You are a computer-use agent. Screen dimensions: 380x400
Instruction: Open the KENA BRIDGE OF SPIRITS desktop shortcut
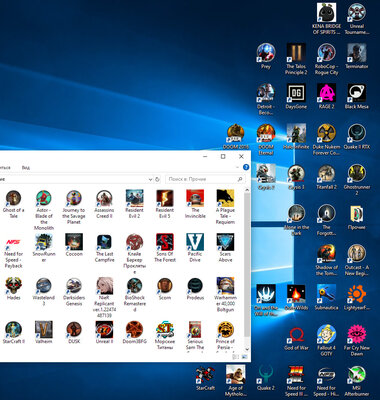[x=326, y=18]
